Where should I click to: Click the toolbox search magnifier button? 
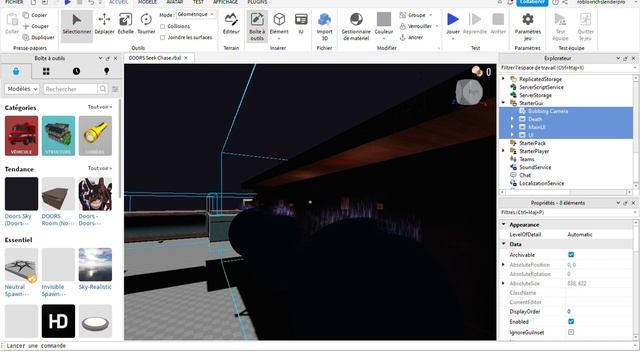pyautogui.click(x=103, y=89)
